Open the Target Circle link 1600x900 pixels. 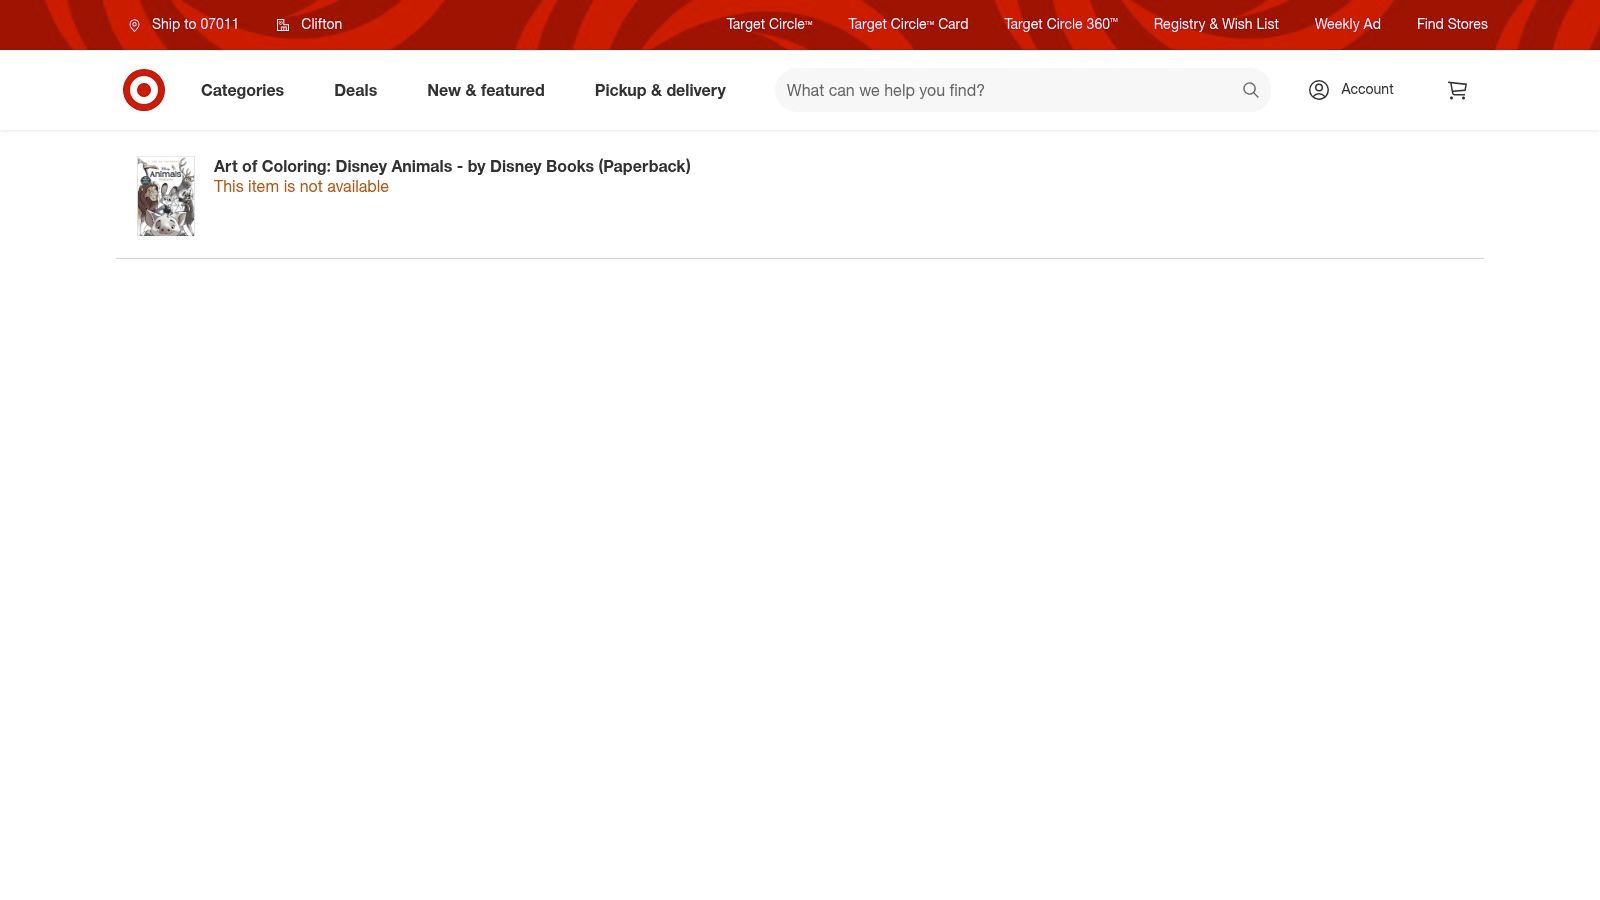pos(769,24)
